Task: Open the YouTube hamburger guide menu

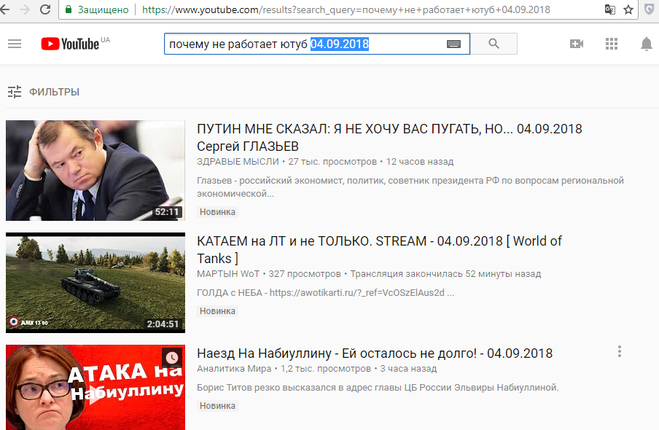Action: click(x=14, y=44)
